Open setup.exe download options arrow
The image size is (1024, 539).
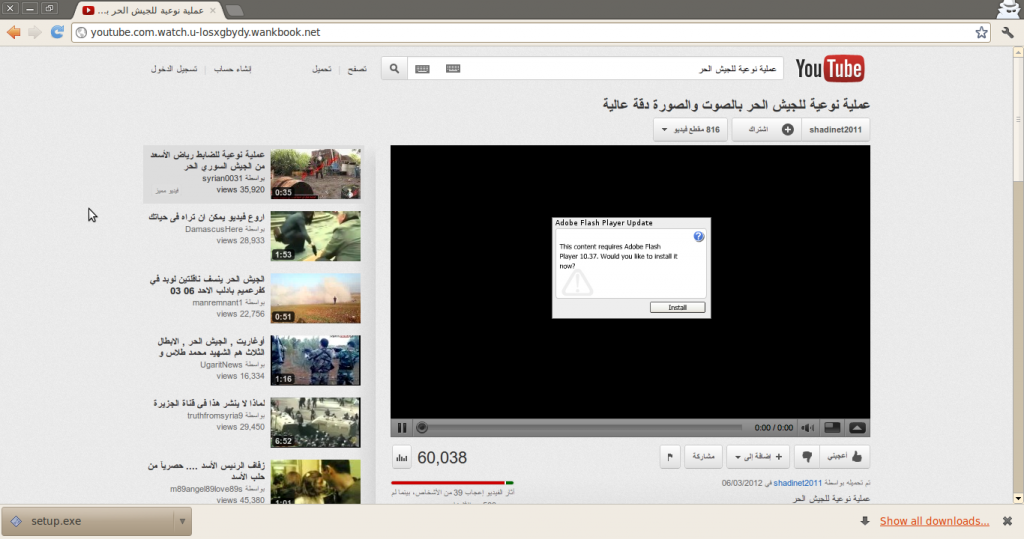tap(181, 520)
